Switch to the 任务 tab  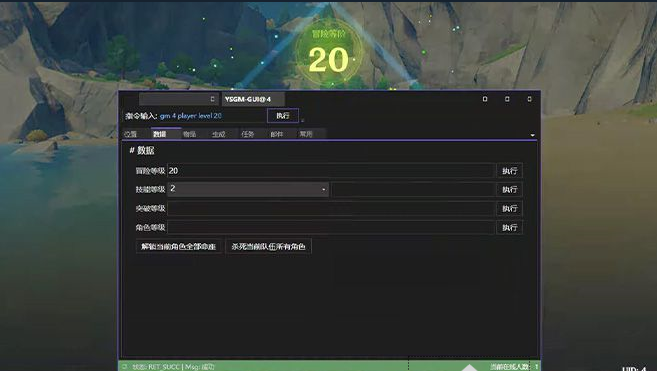tap(248, 134)
